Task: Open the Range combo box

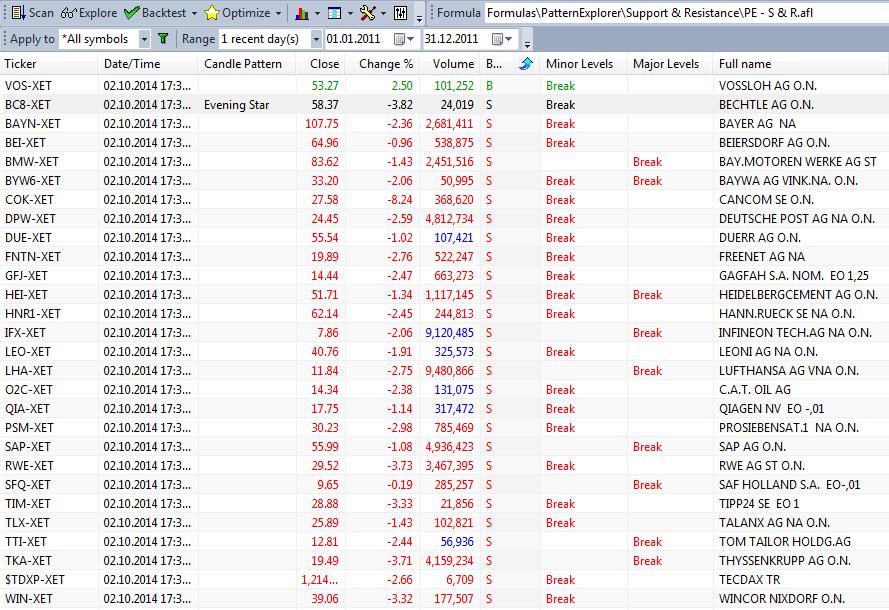Action: [x=270, y=39]
